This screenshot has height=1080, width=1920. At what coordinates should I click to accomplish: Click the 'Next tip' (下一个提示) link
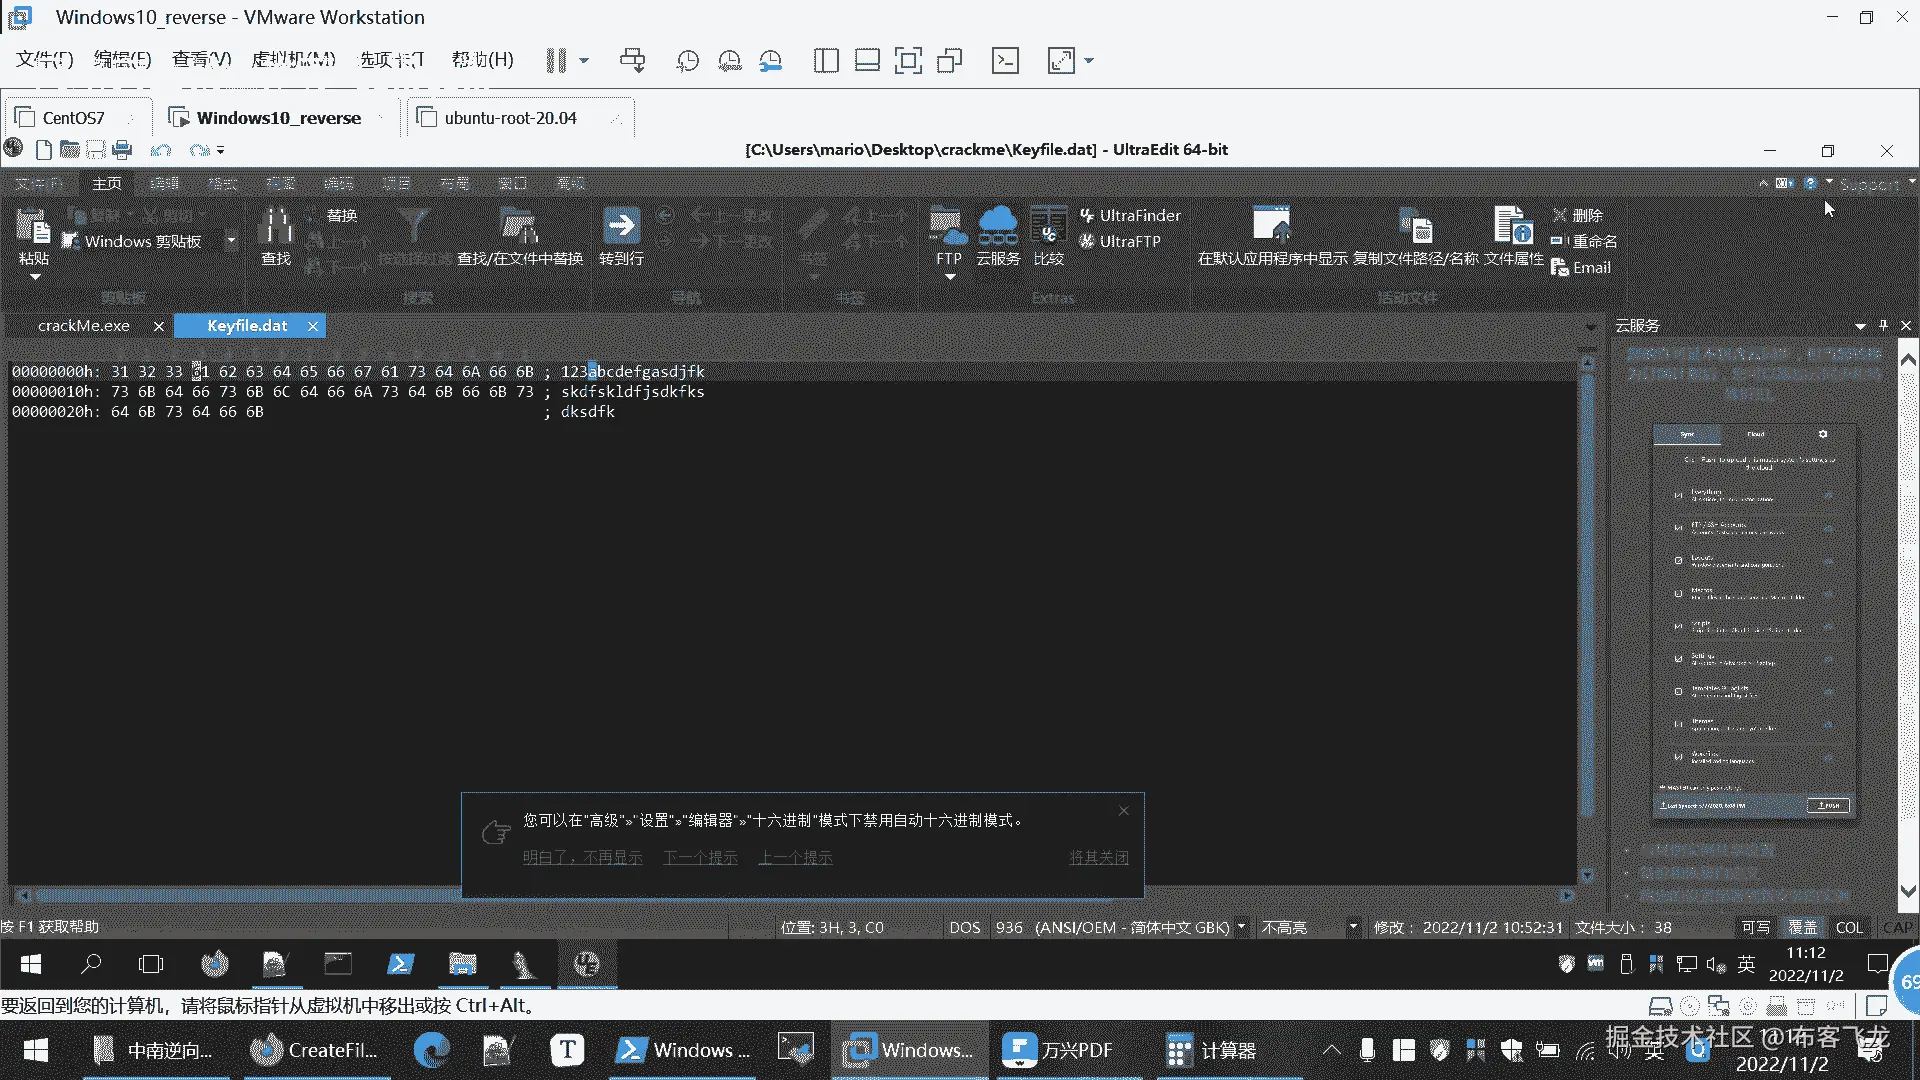pos(700,857)
